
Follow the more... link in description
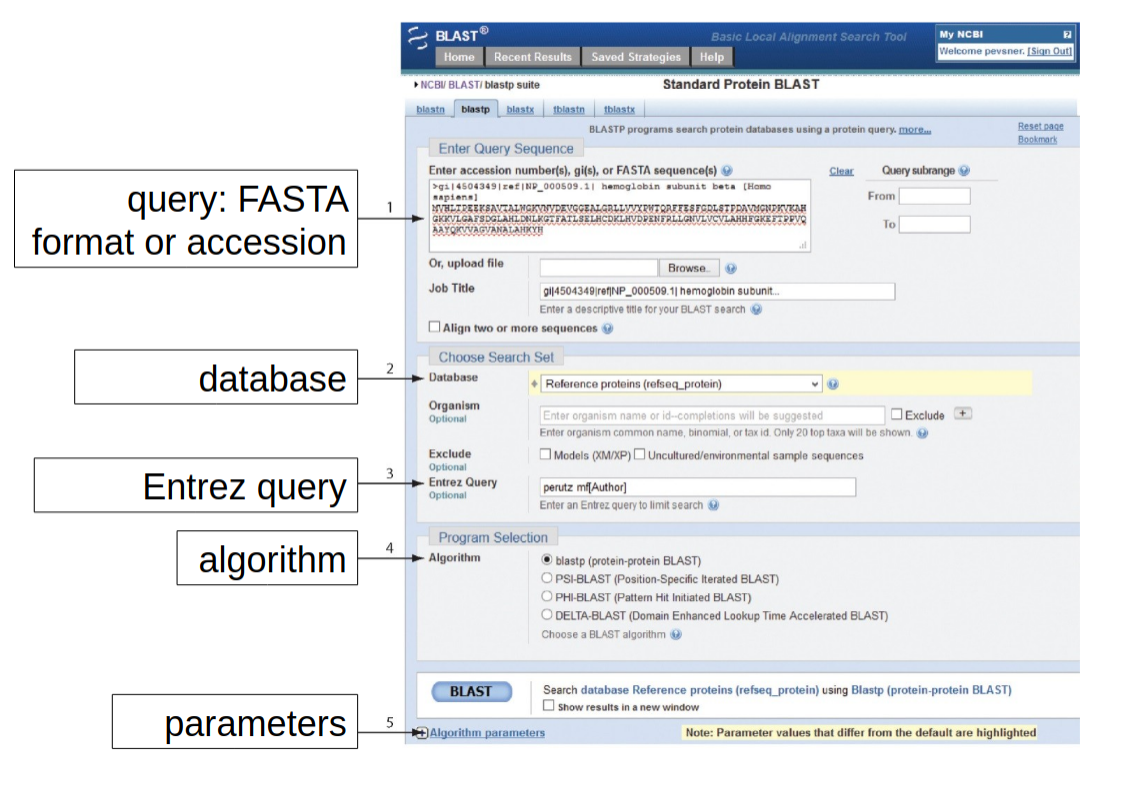click(914, 129)
